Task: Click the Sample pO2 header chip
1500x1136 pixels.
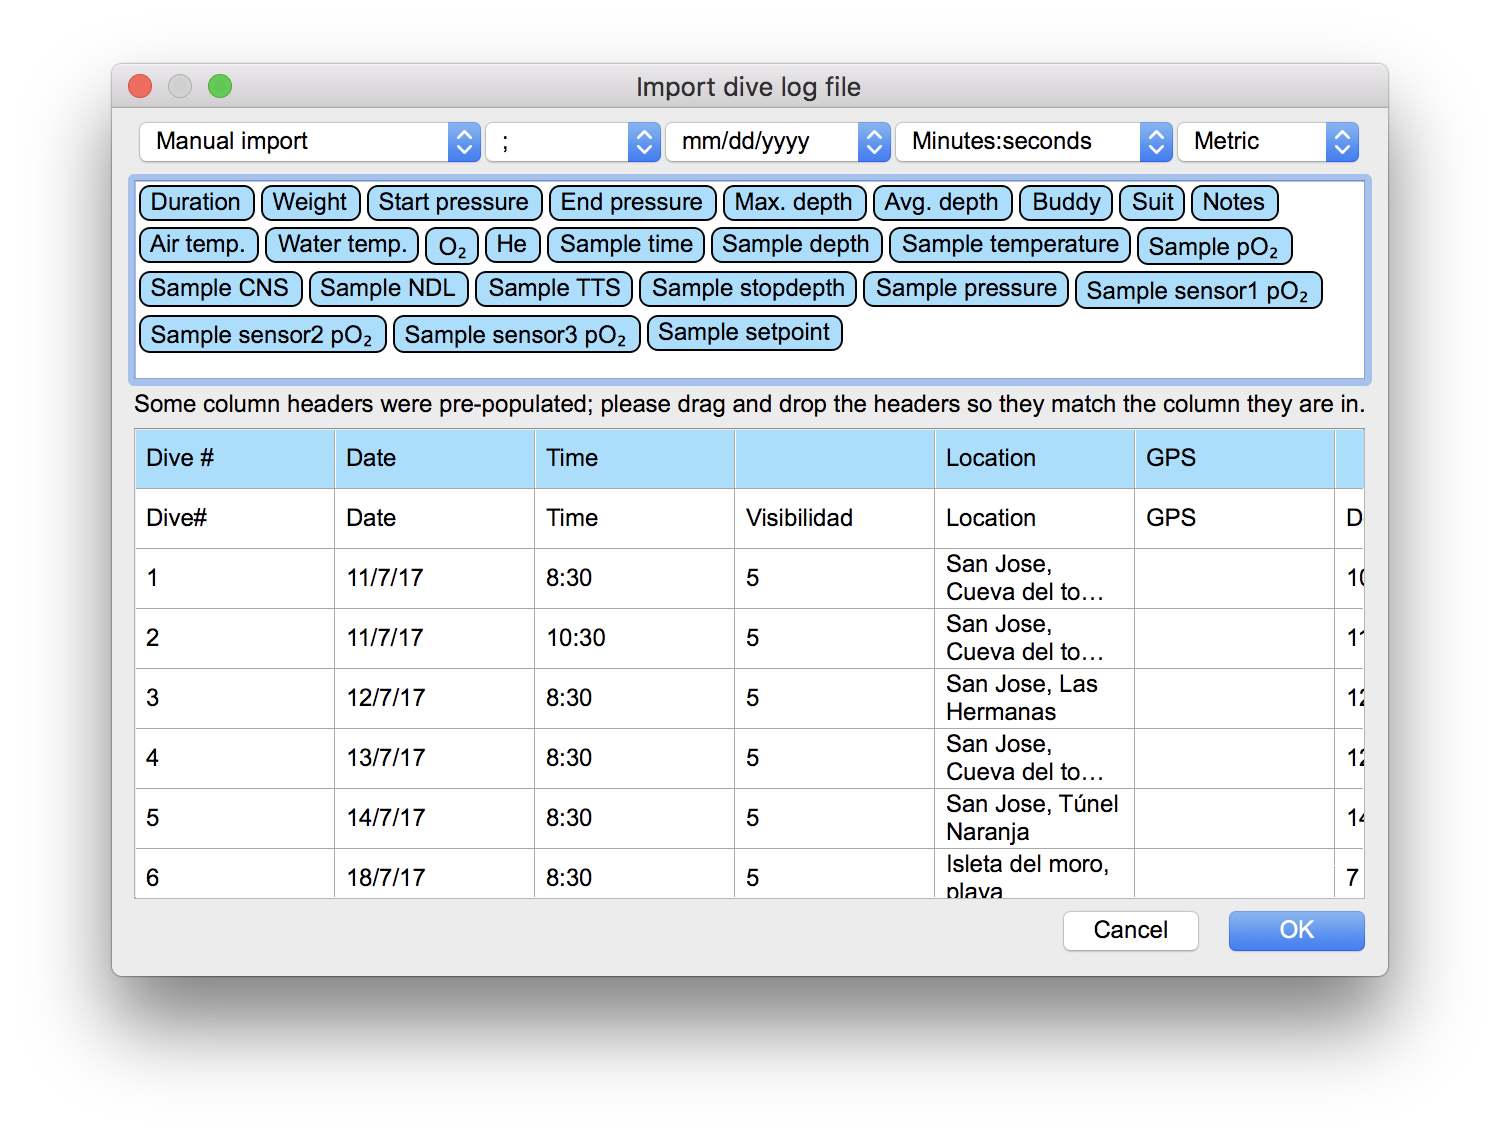Action: pyautogui.click(x=1214, y=246)
